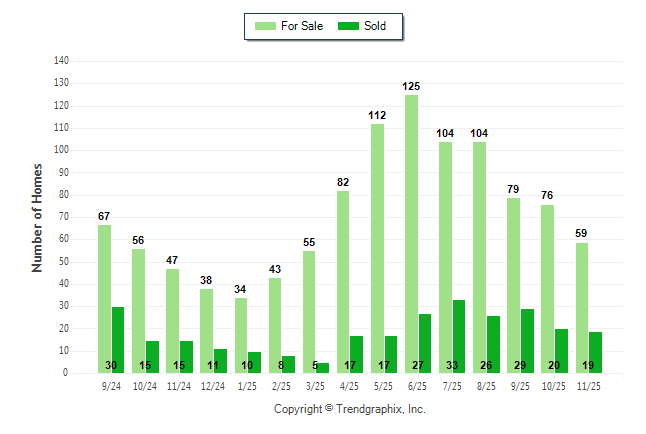This screenshot has height=434, width=646.
Task: Select the 9/24 Sold bar
Action: (x=118, y=340)
